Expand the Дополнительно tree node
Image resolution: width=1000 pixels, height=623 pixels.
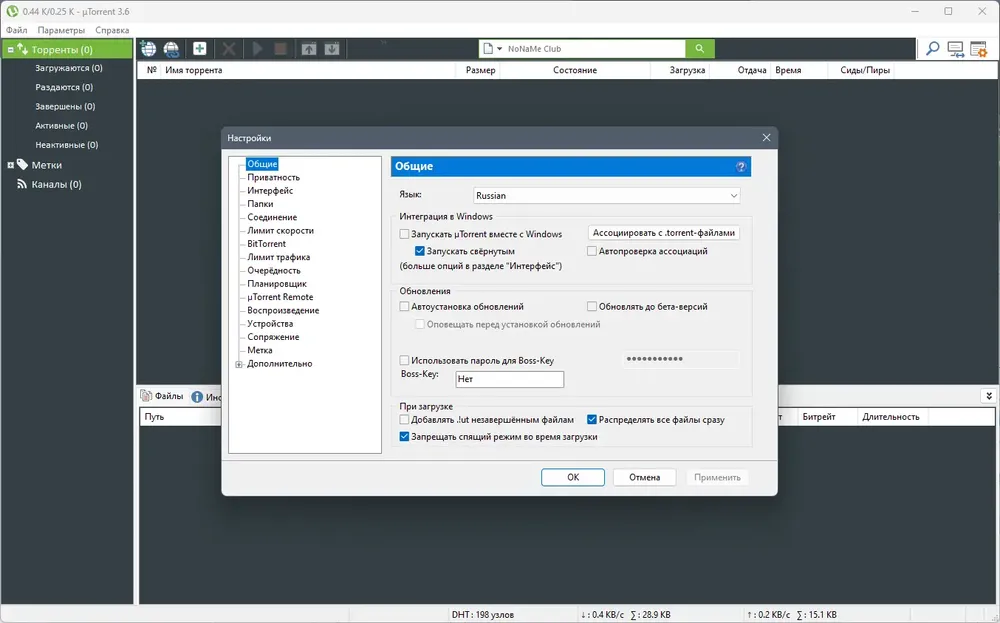click(x=239, y=364)
